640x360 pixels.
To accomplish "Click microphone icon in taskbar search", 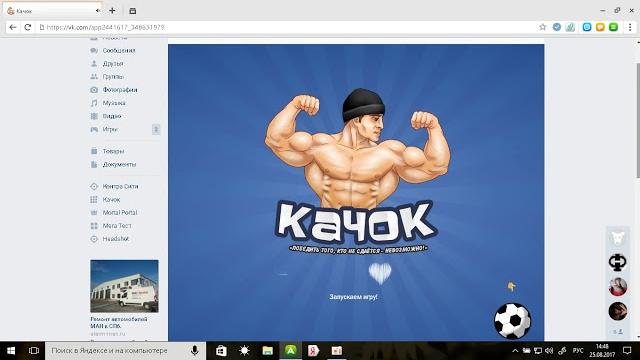I will click(x=195, y=351).
